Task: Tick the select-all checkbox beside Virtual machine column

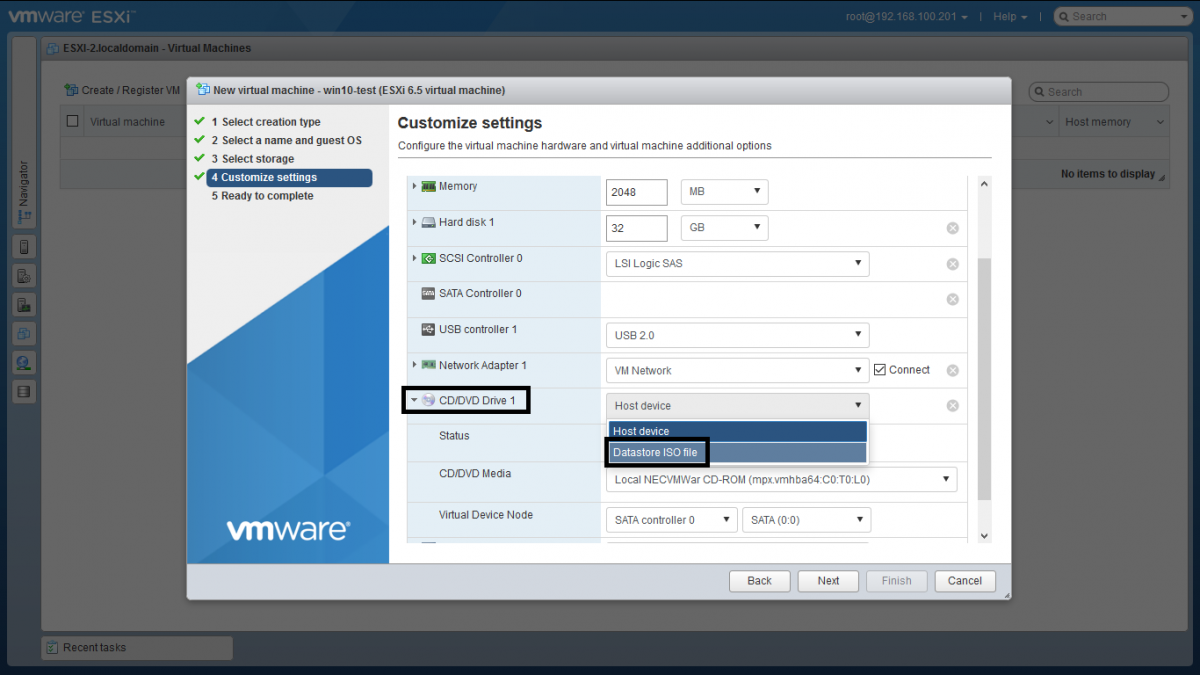Action: point(72,122)
